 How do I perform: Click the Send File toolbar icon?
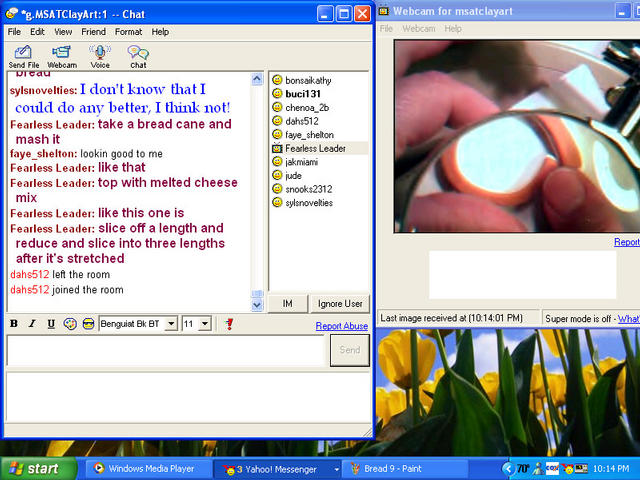click(24, 56)
